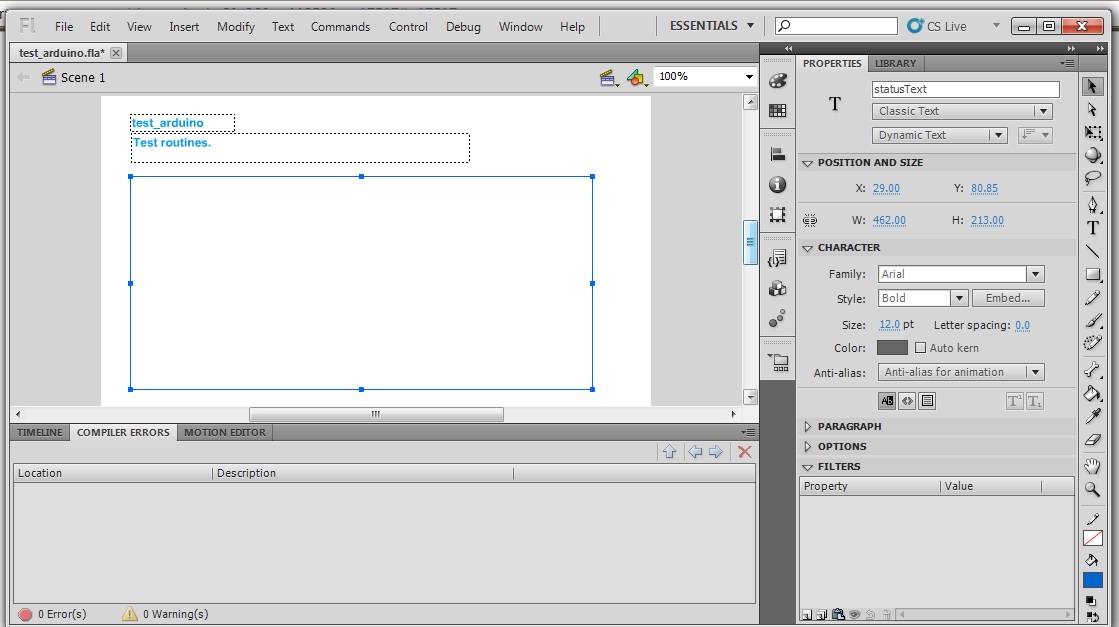Select the Line tool
Screen dimensions: 1119x627
pos(1092,251)
